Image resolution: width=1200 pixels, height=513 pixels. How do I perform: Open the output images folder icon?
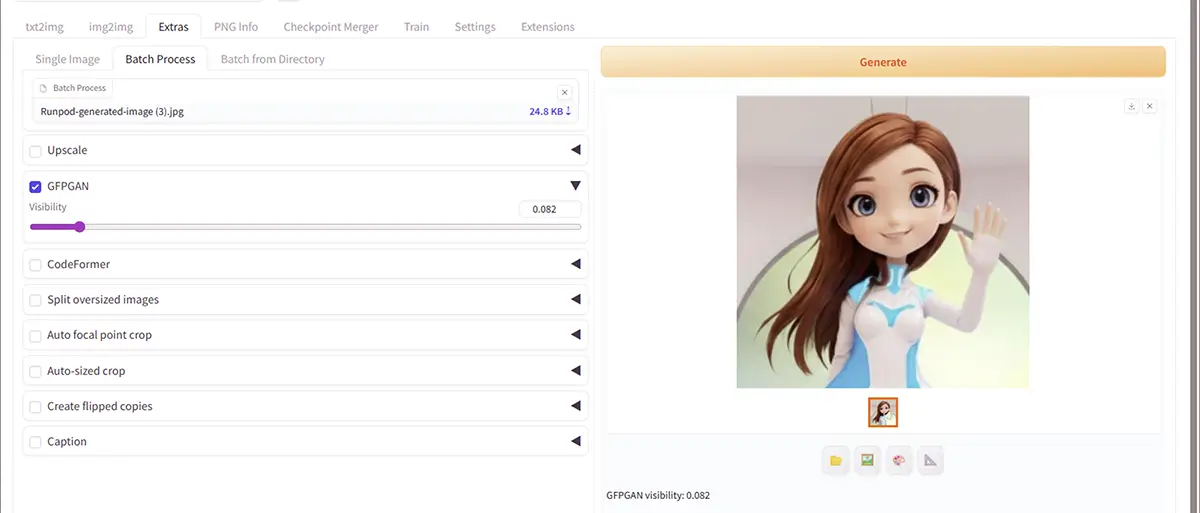tap(836, 460)
